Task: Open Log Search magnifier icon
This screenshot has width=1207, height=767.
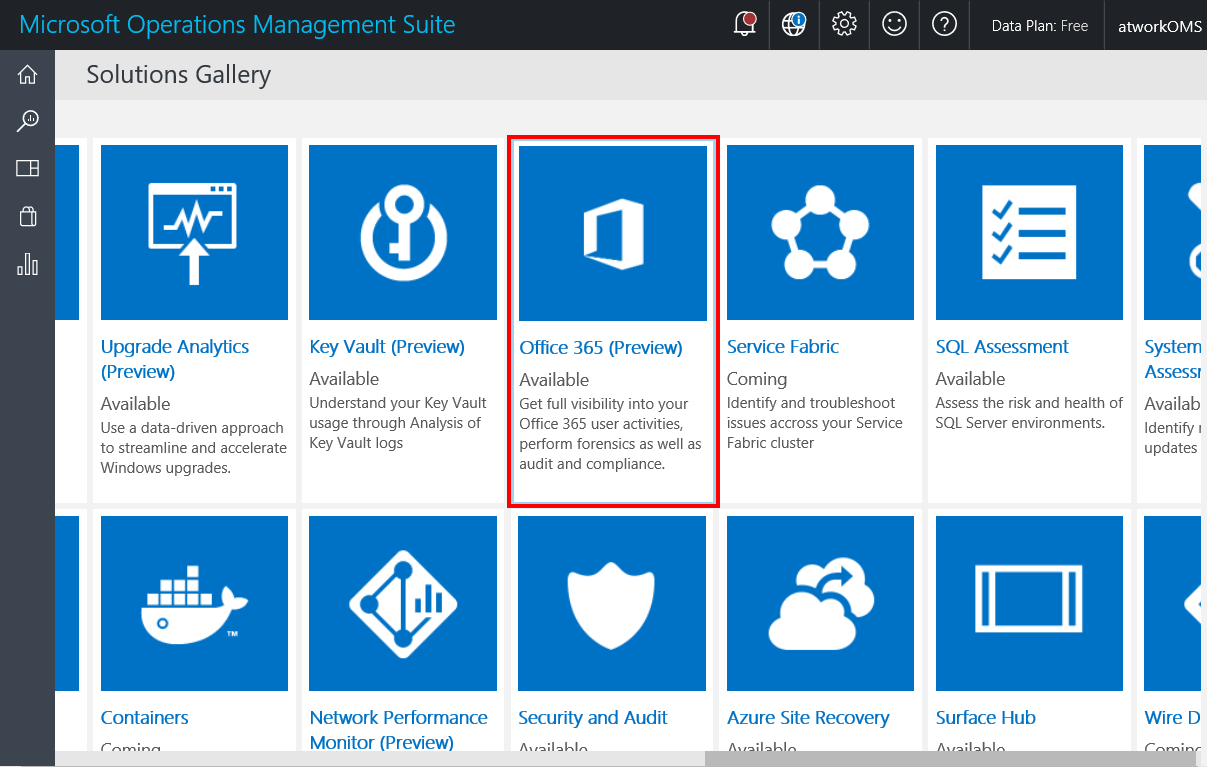Action: tap(27, 121)
